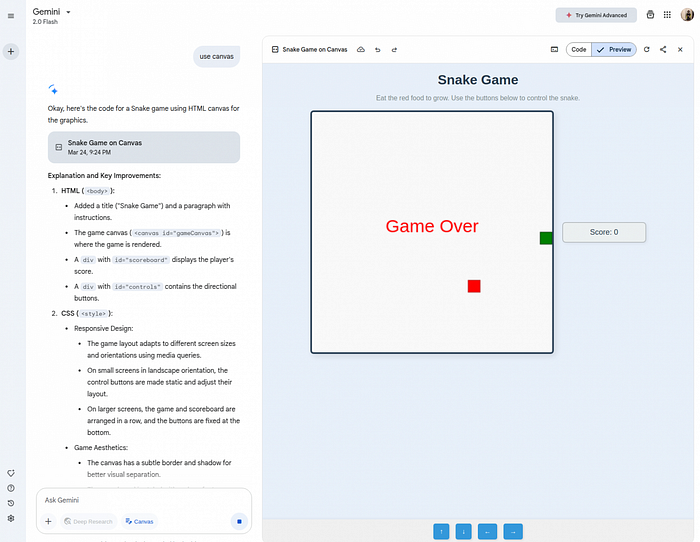Stop response with the stop button
The image size is (700, 542).
[x=239, y=521]
